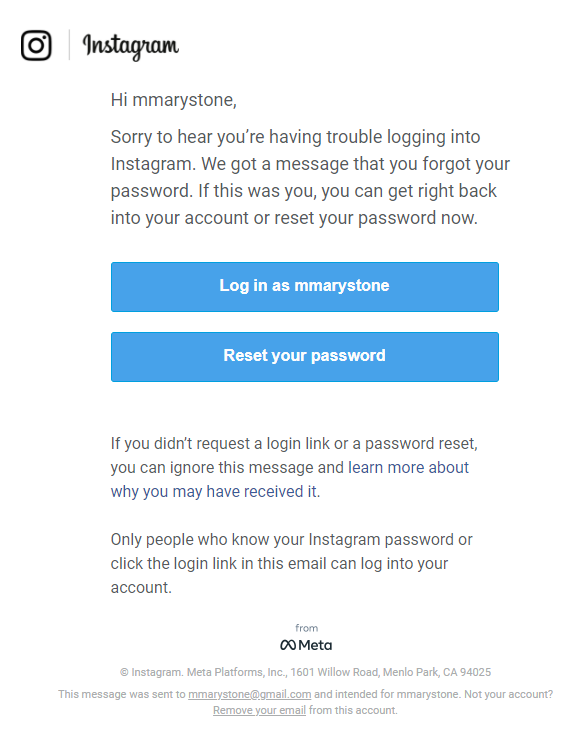Click 'This message was sent to' footer text
Screen dimensions: 573x734
click(122, 694)
